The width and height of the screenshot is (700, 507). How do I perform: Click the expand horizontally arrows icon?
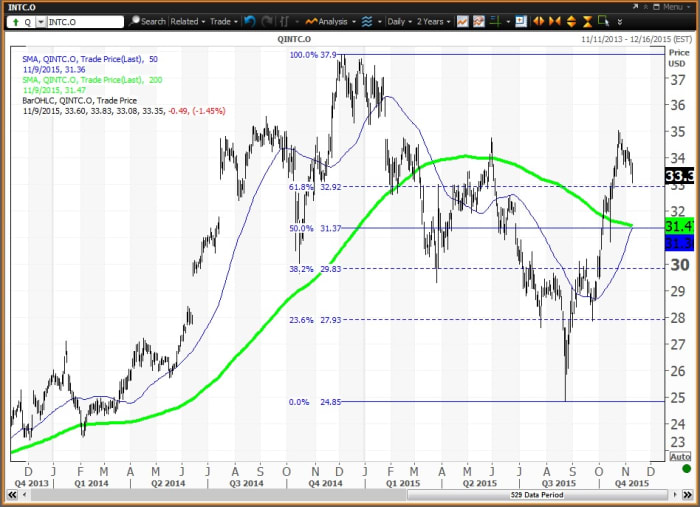538,21
